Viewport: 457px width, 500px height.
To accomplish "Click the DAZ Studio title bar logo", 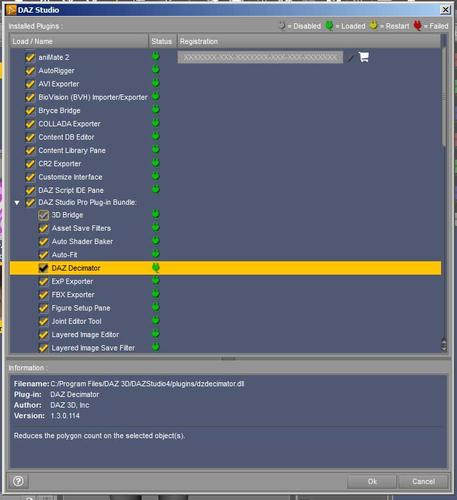I will pyautogui.click(x=11, y=10).
